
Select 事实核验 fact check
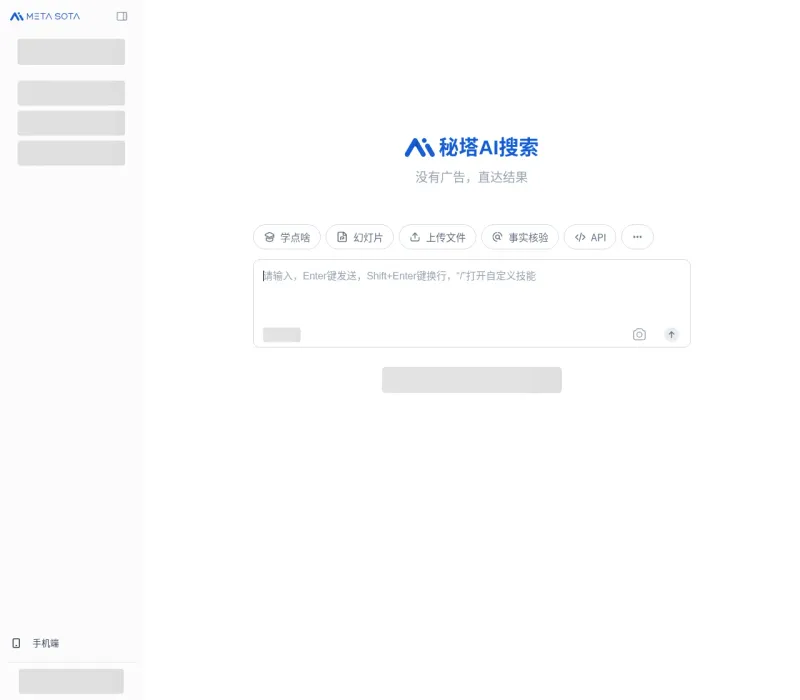click(x=520, y=237)
